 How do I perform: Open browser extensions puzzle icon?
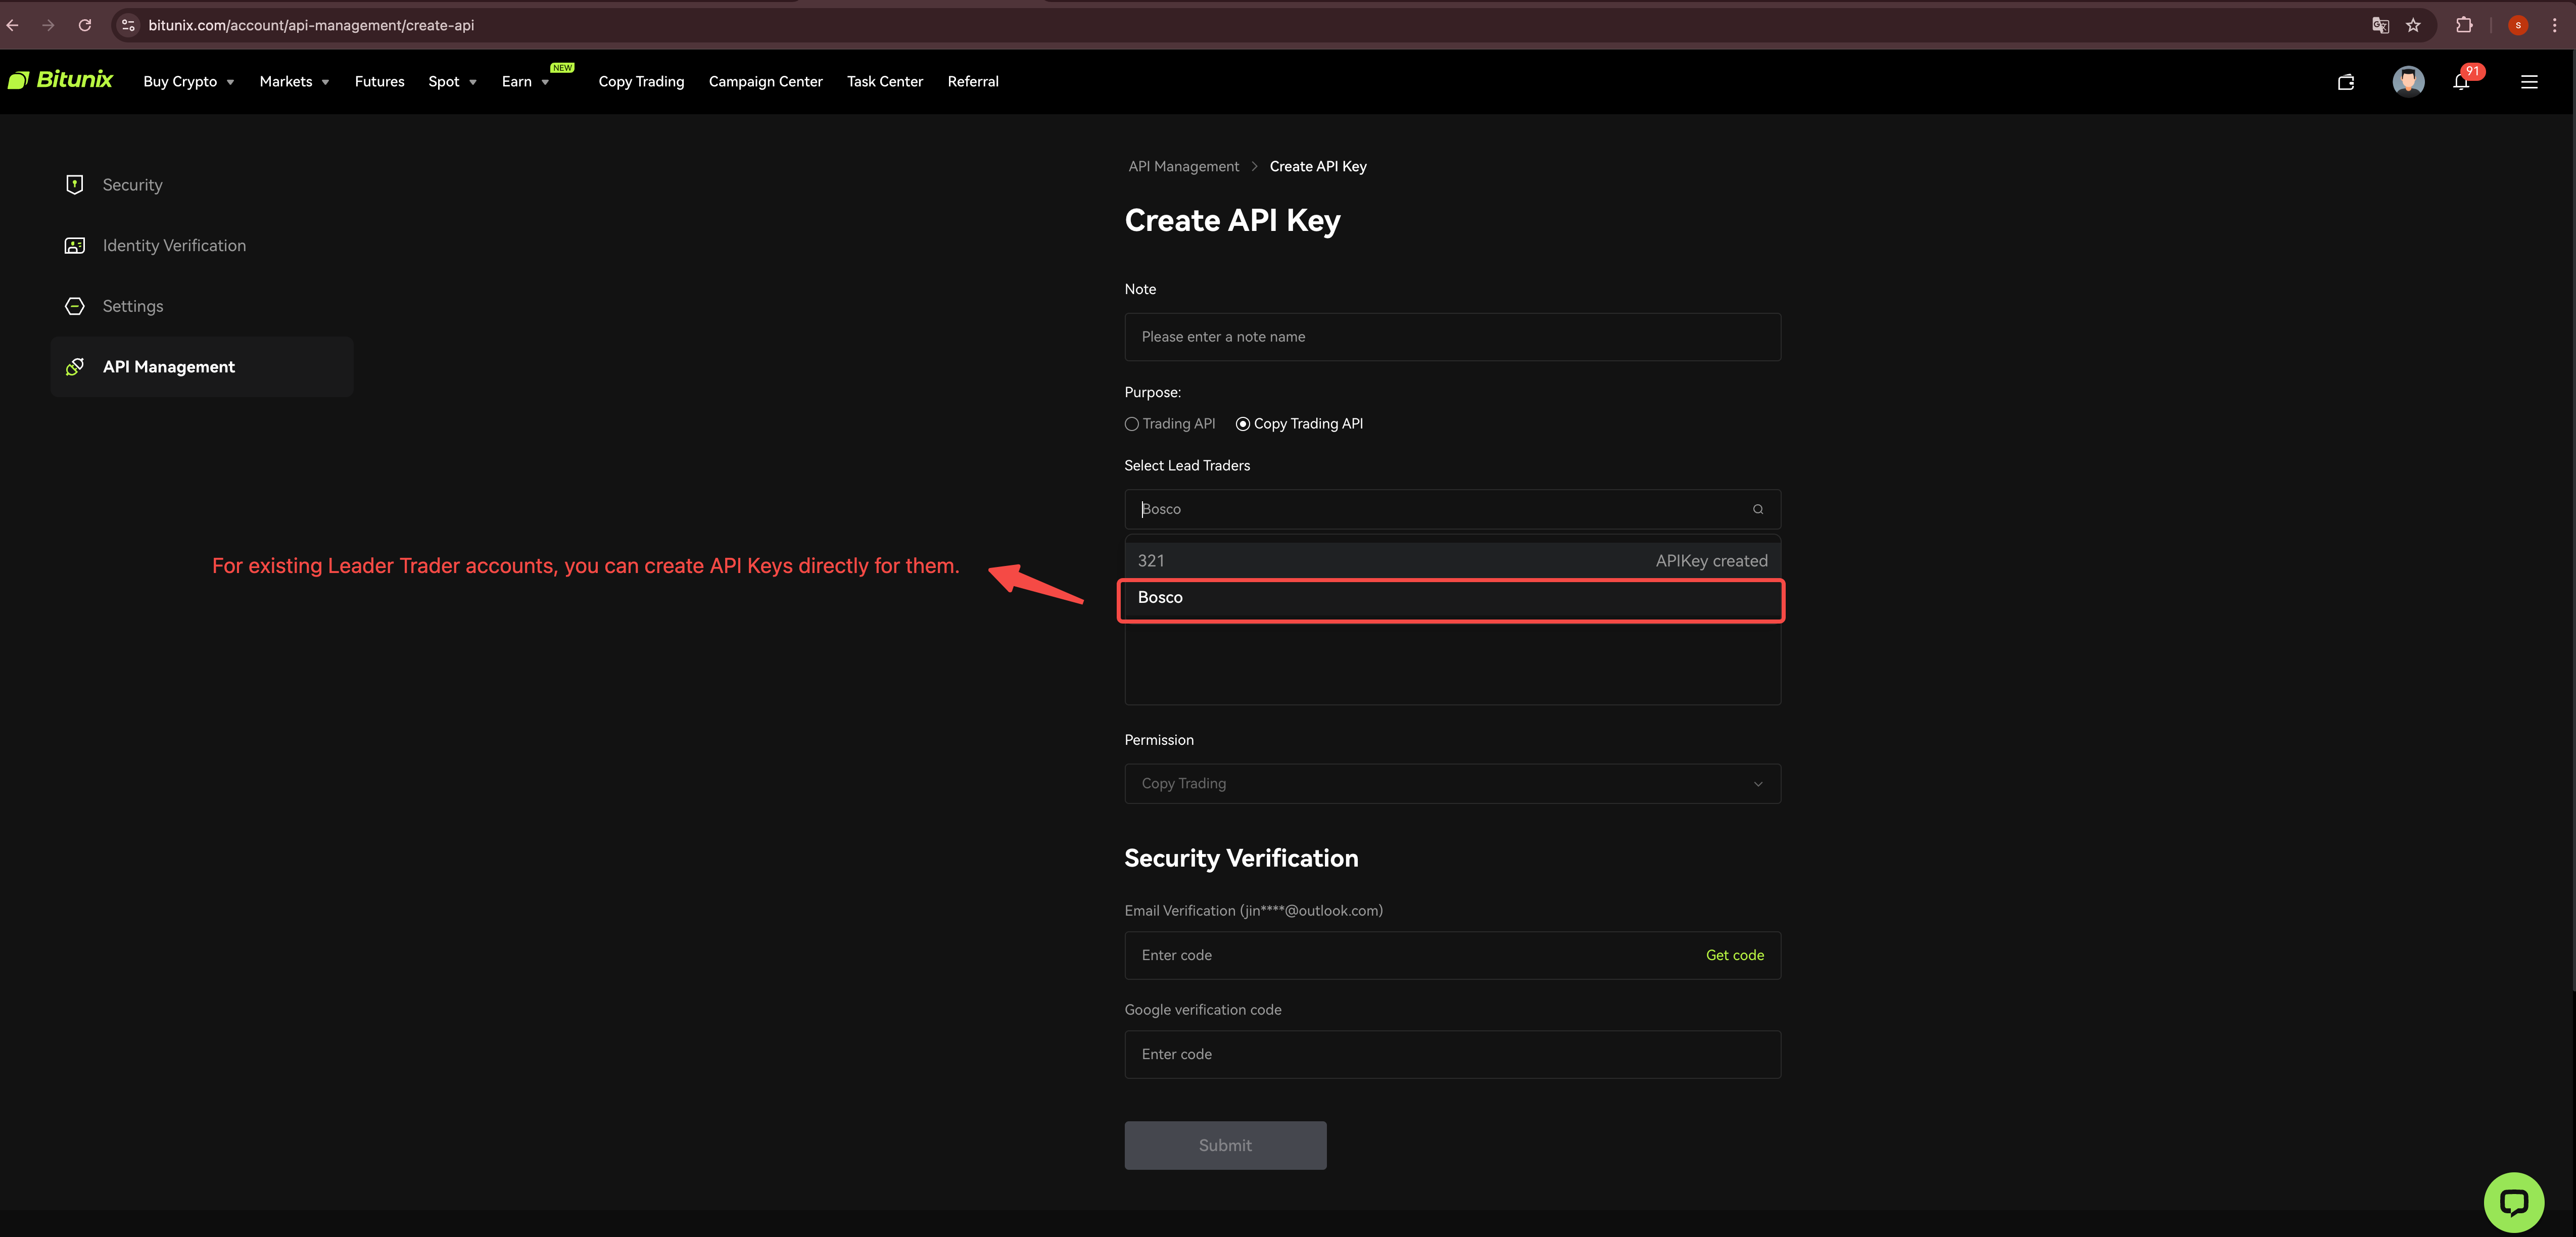click(x=2464, y=25)
